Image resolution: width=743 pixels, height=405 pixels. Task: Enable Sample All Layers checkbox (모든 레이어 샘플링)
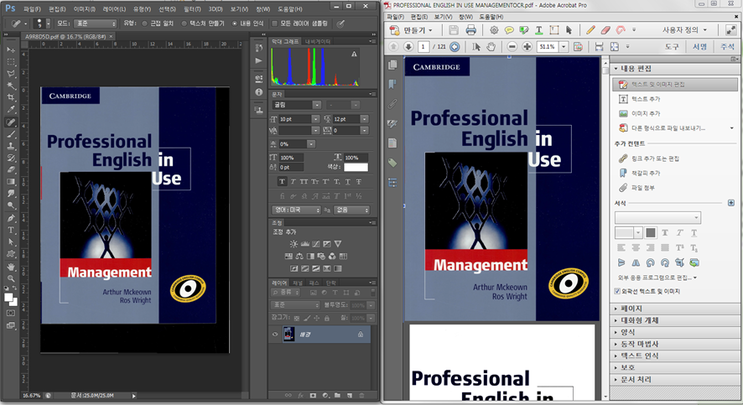click(x=274, y=23)
